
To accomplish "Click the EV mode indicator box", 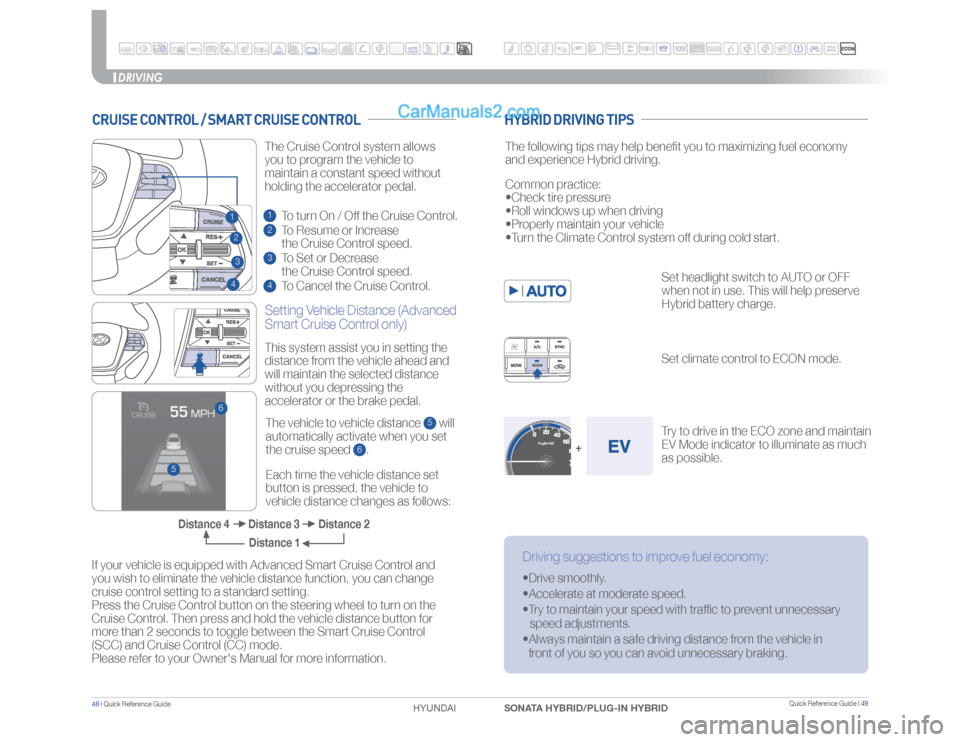I will click(619, 446).
